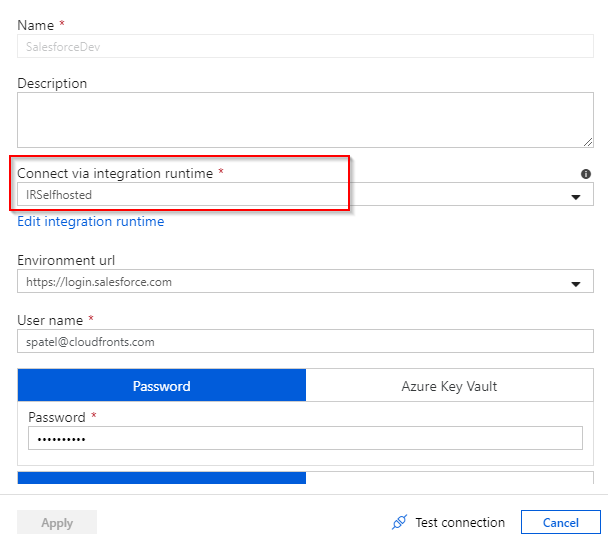Click the Name field containing SalesforceDev
Screen dimensions: 608x548
(305, 46)
